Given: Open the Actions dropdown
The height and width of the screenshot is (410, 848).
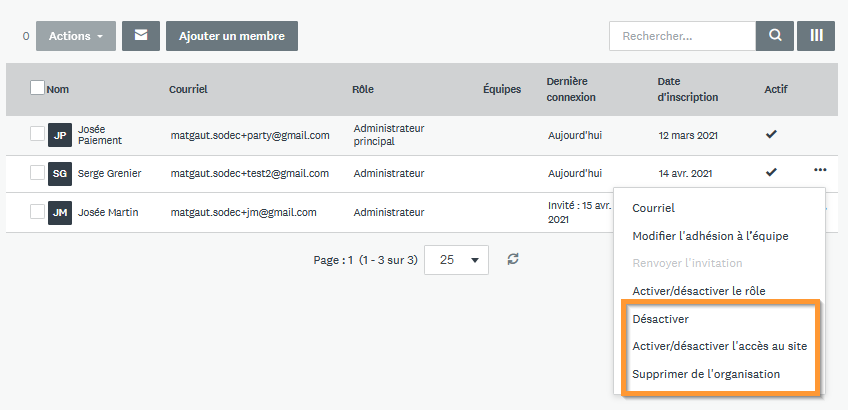Looking at the screenshot, I should coord(76,36).
